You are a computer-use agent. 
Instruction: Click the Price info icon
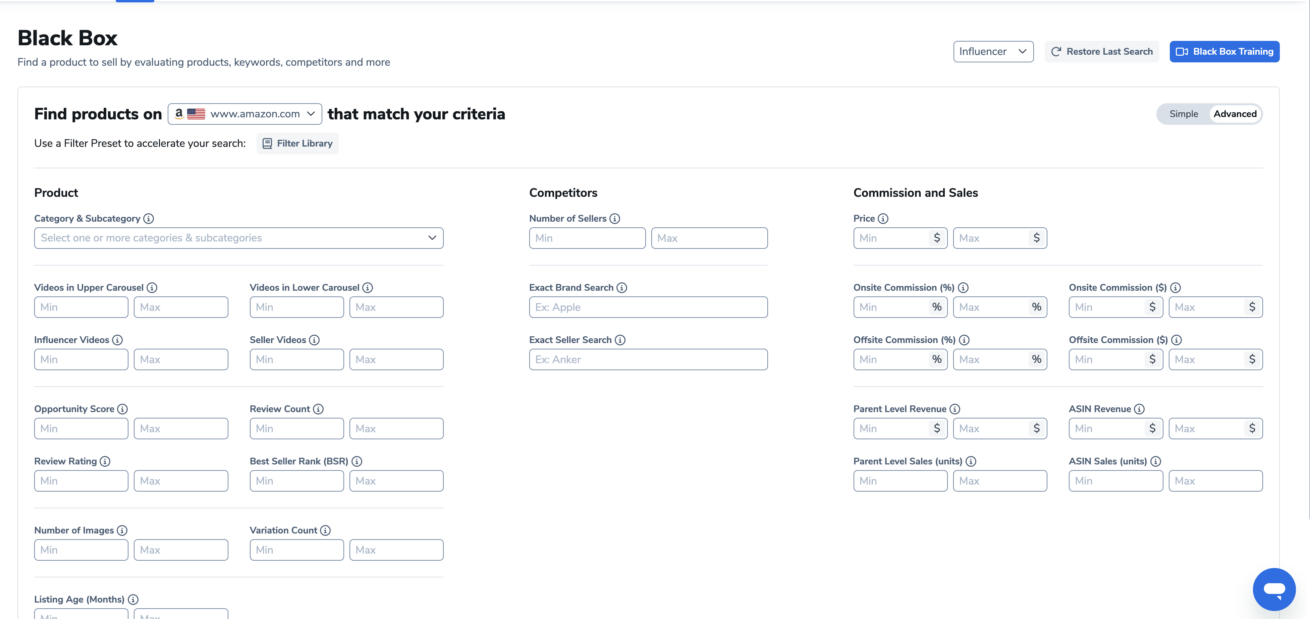[x=883, y=219]
